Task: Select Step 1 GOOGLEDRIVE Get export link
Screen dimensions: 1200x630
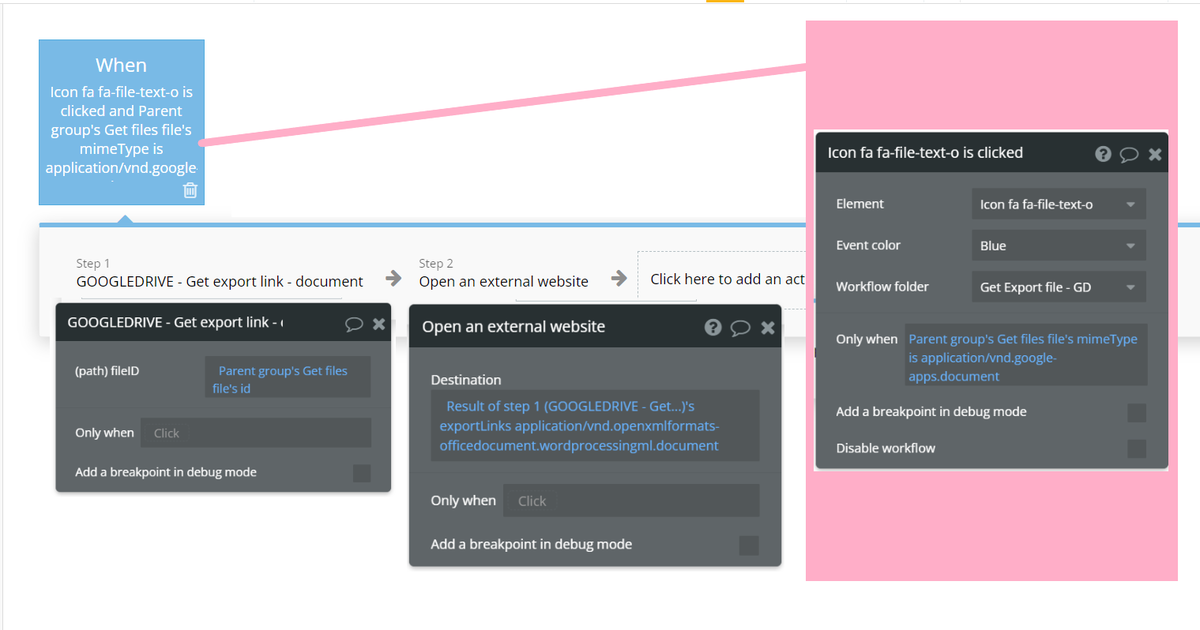Action: tap(220, 273)
